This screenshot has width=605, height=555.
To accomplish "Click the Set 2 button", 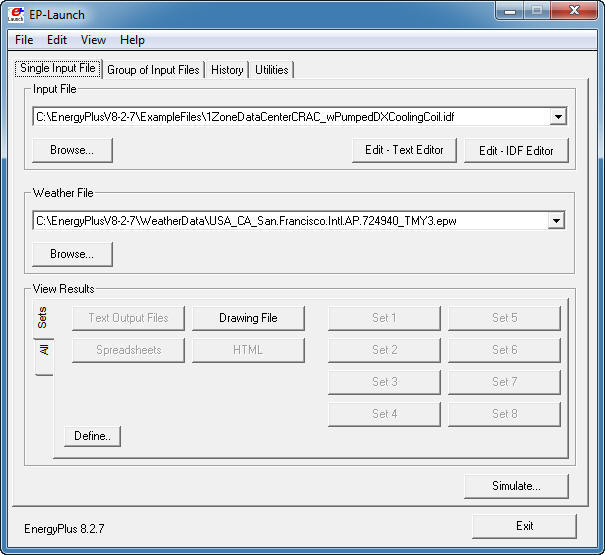I will point(384,350).
